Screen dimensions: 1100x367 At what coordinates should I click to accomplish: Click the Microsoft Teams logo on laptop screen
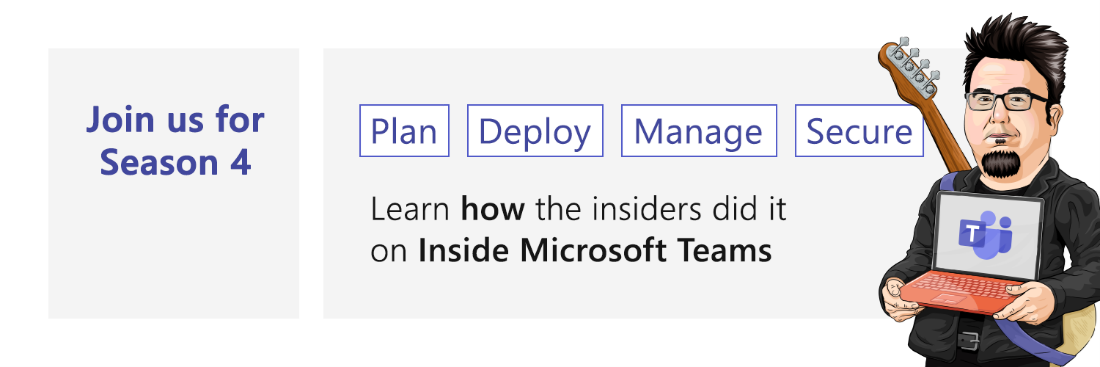point(986,235)
